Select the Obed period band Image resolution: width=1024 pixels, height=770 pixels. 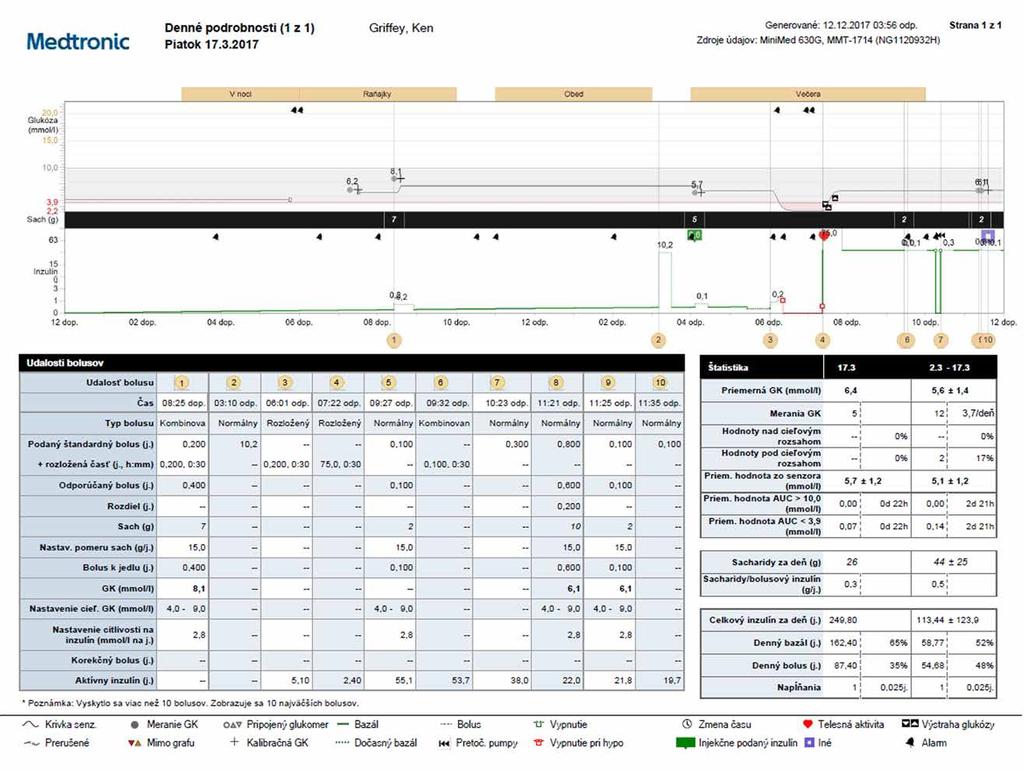tap(573, 94)
